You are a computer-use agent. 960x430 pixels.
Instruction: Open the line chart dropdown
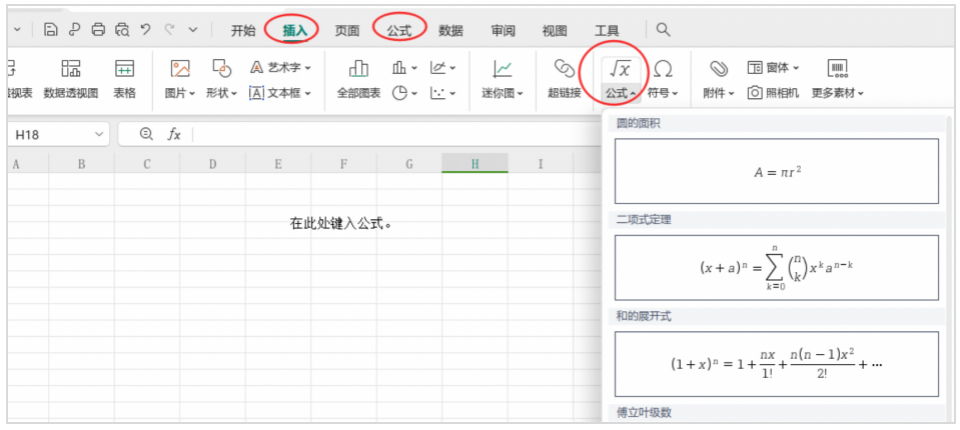click(x=443, y=68)
